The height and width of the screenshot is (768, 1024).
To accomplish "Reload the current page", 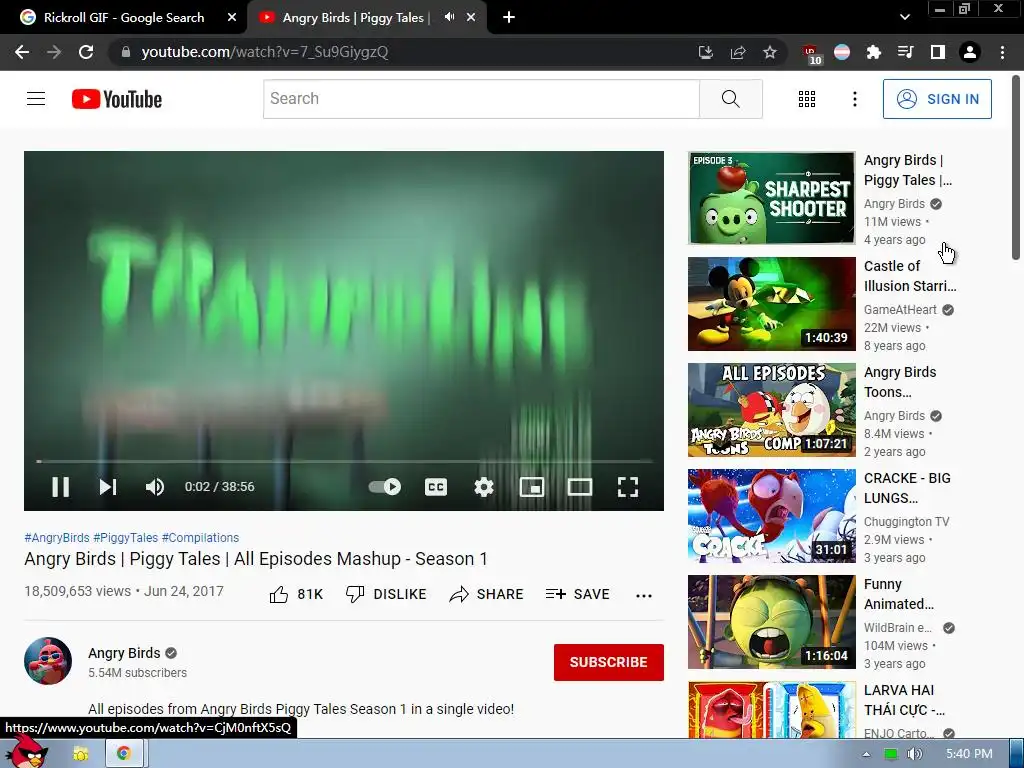I will [x=86, y=52].
